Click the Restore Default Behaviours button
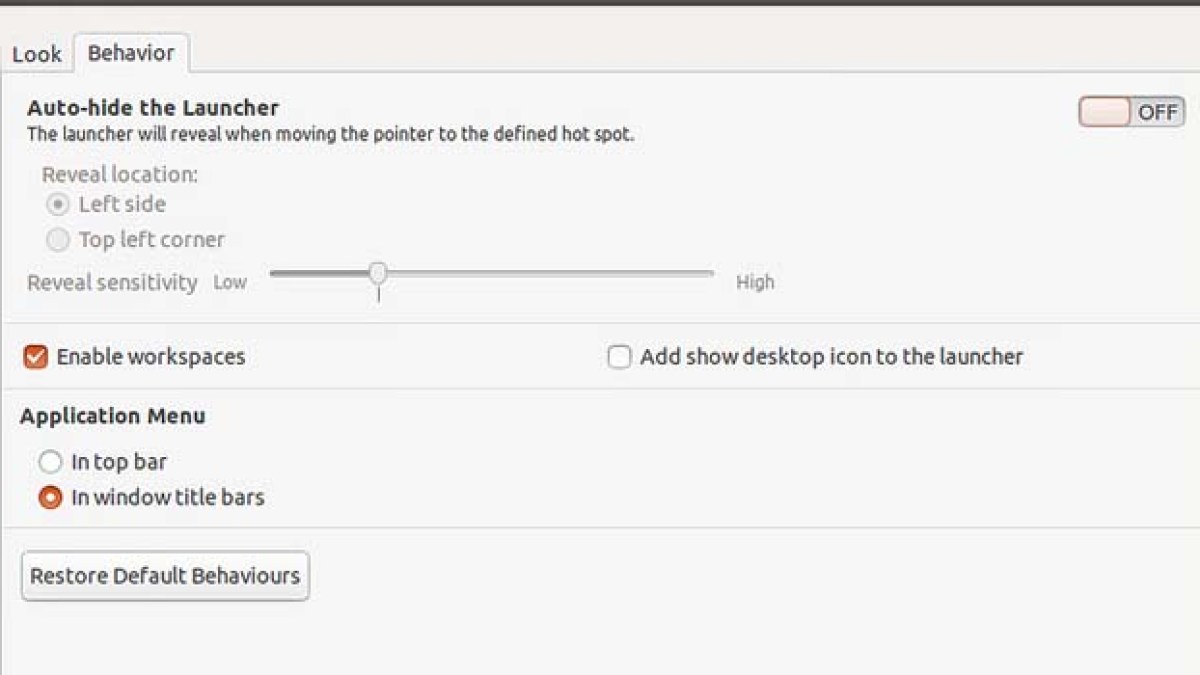The width and height of the screenshot is (1200, 675). [165, 576]
